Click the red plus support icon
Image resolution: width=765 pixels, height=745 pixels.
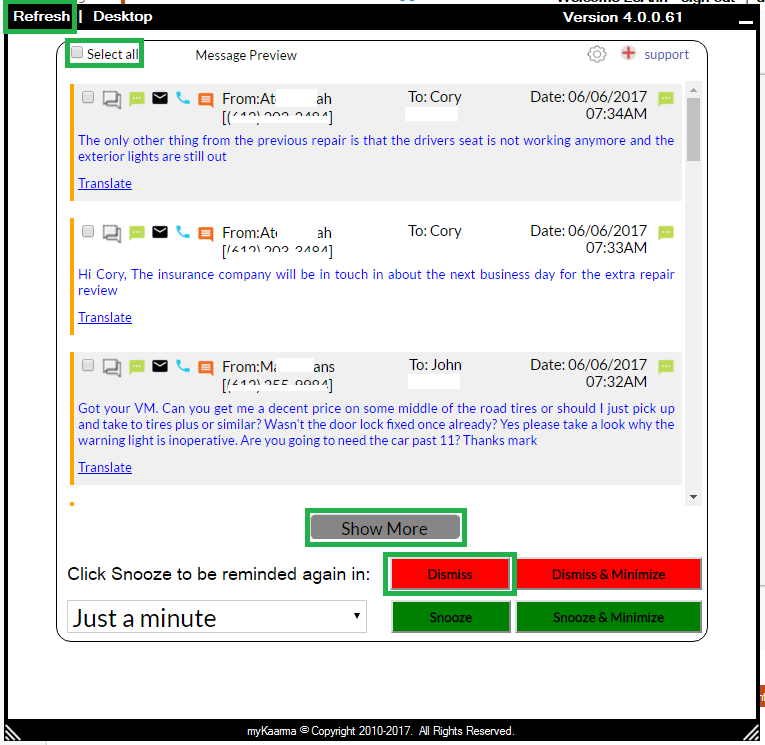pyautogui.click(x=628, y=53)
